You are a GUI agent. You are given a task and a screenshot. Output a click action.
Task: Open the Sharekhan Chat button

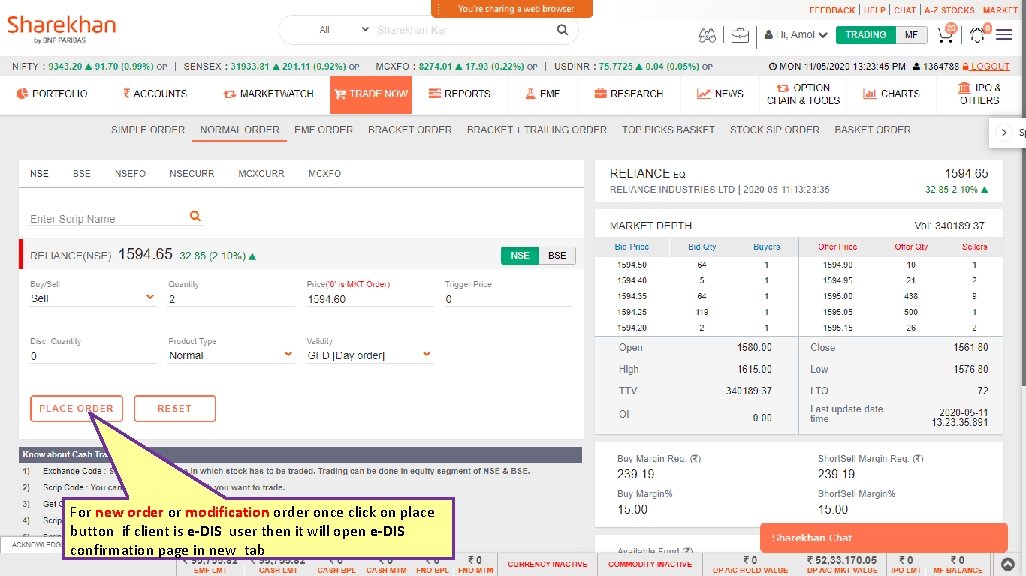(883, 537)
